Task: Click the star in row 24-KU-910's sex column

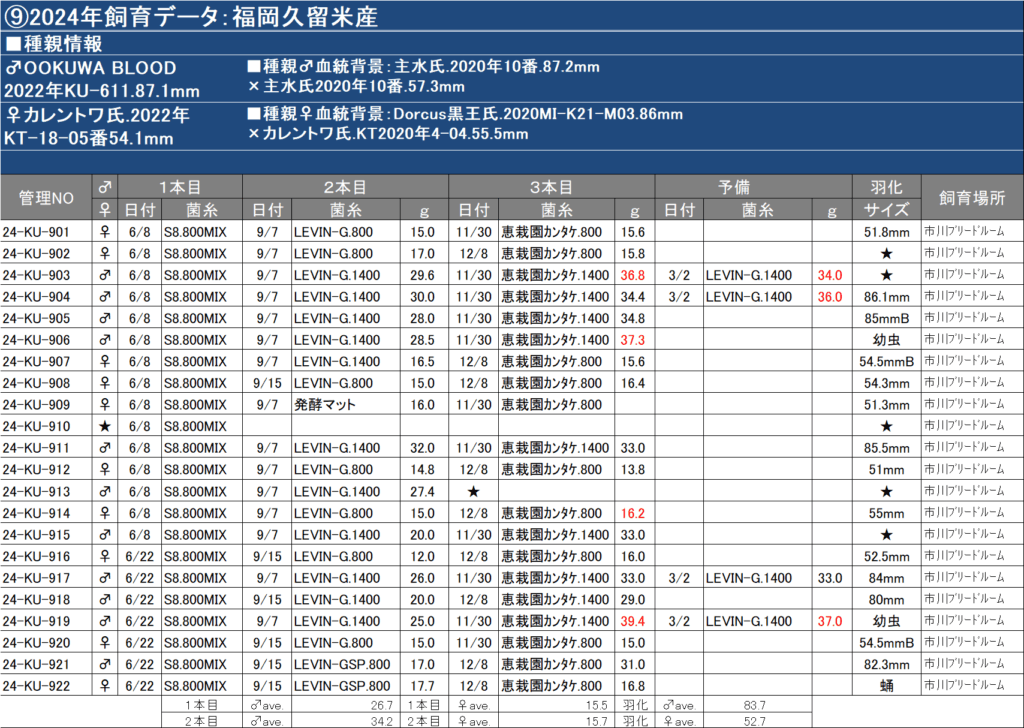Action: pyautogui.click(x=105, y=426)
